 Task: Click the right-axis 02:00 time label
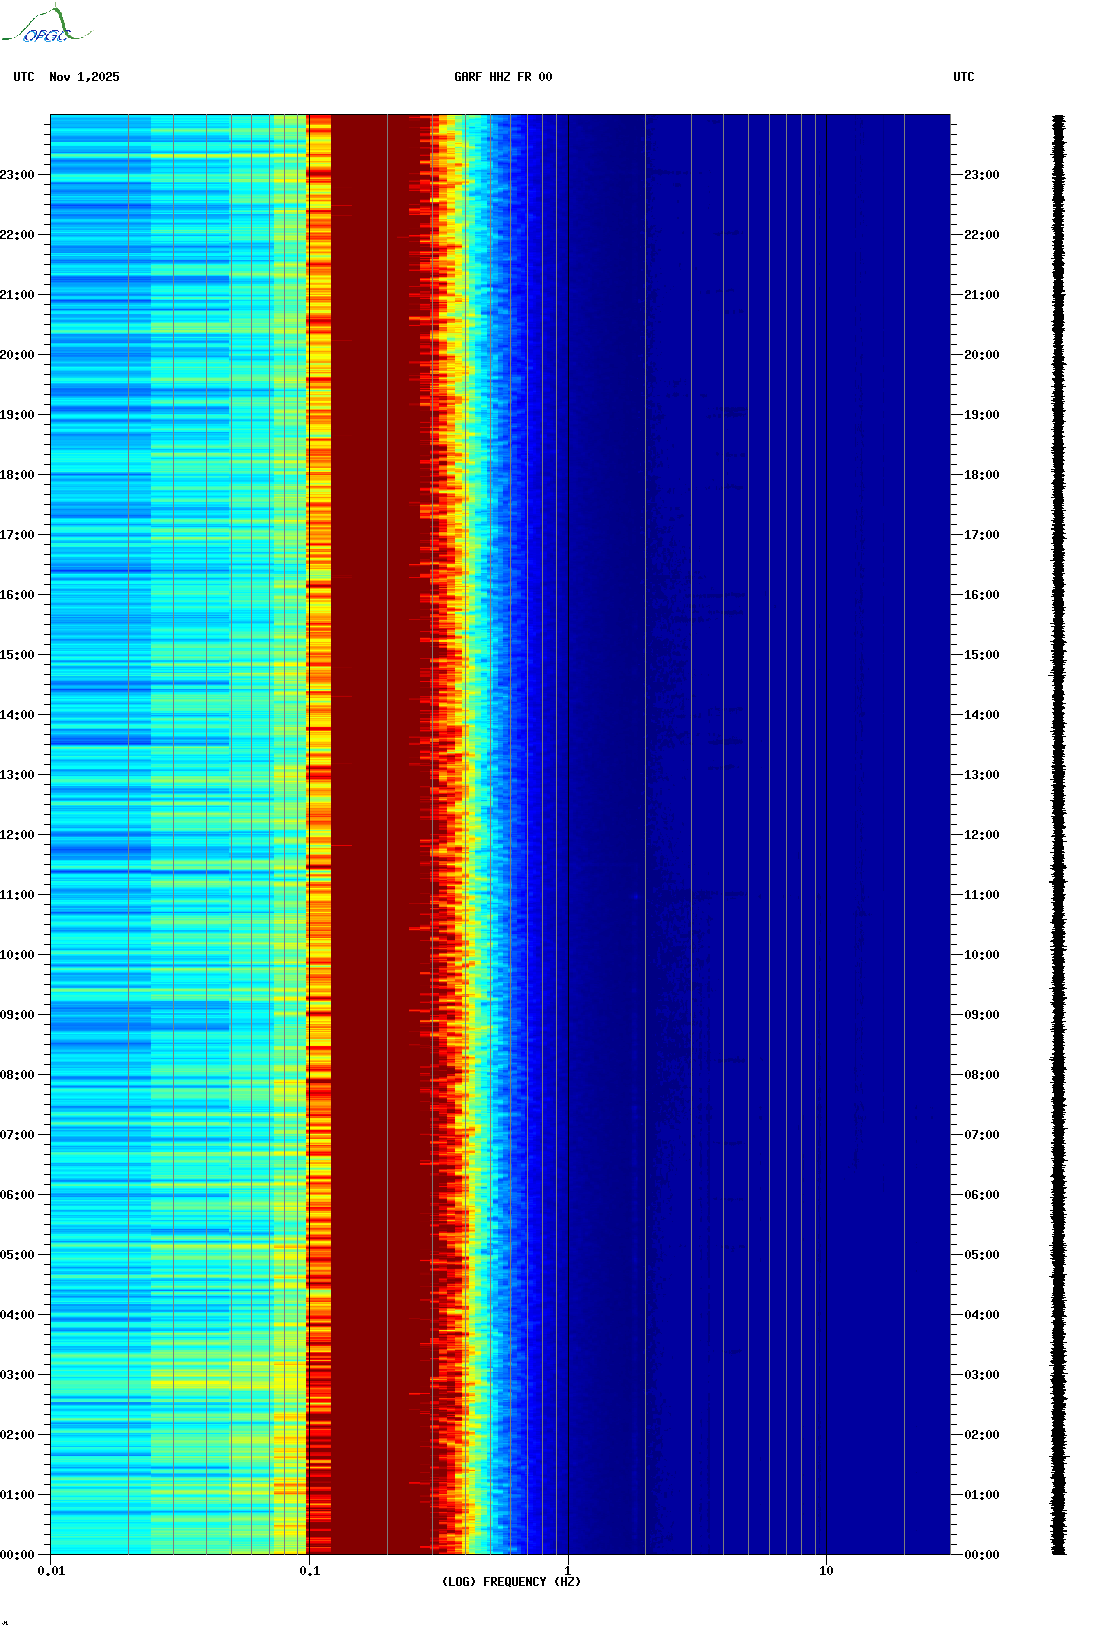pos(982,1435)
